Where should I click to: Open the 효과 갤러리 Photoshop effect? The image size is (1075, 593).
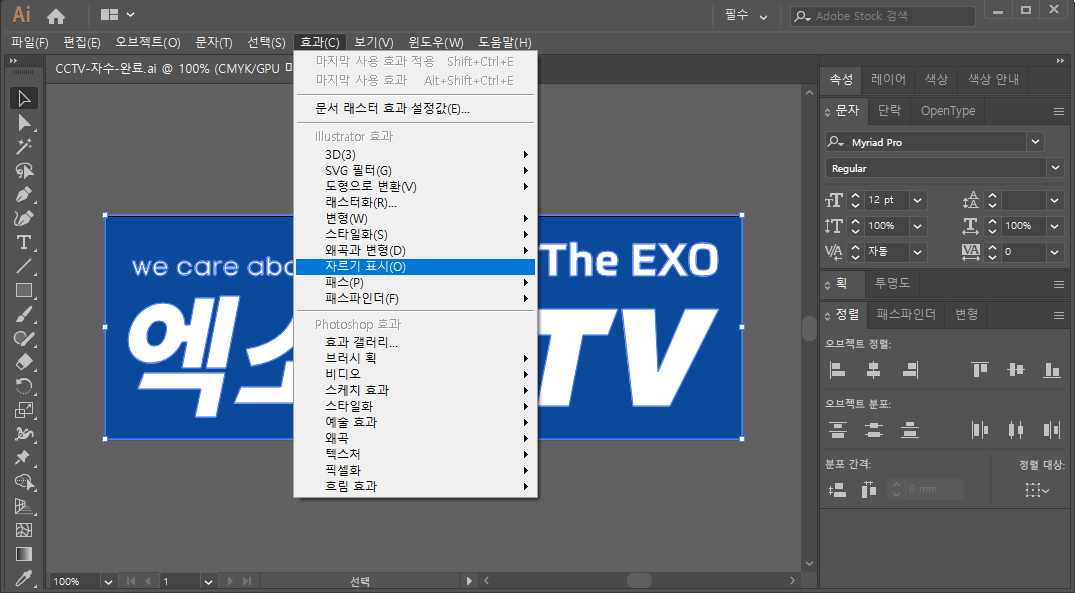[415, 342]
